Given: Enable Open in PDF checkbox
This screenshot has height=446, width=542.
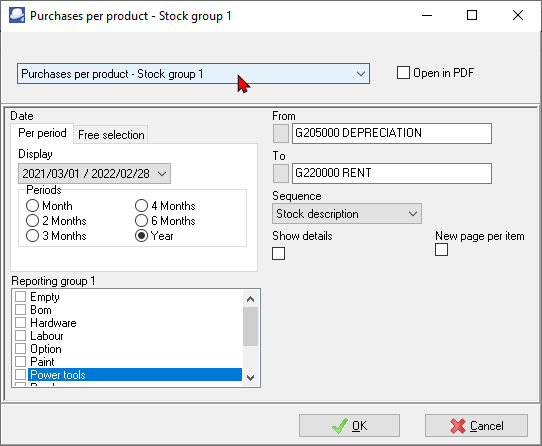Looking at the screenshot, I should [403, 73].
